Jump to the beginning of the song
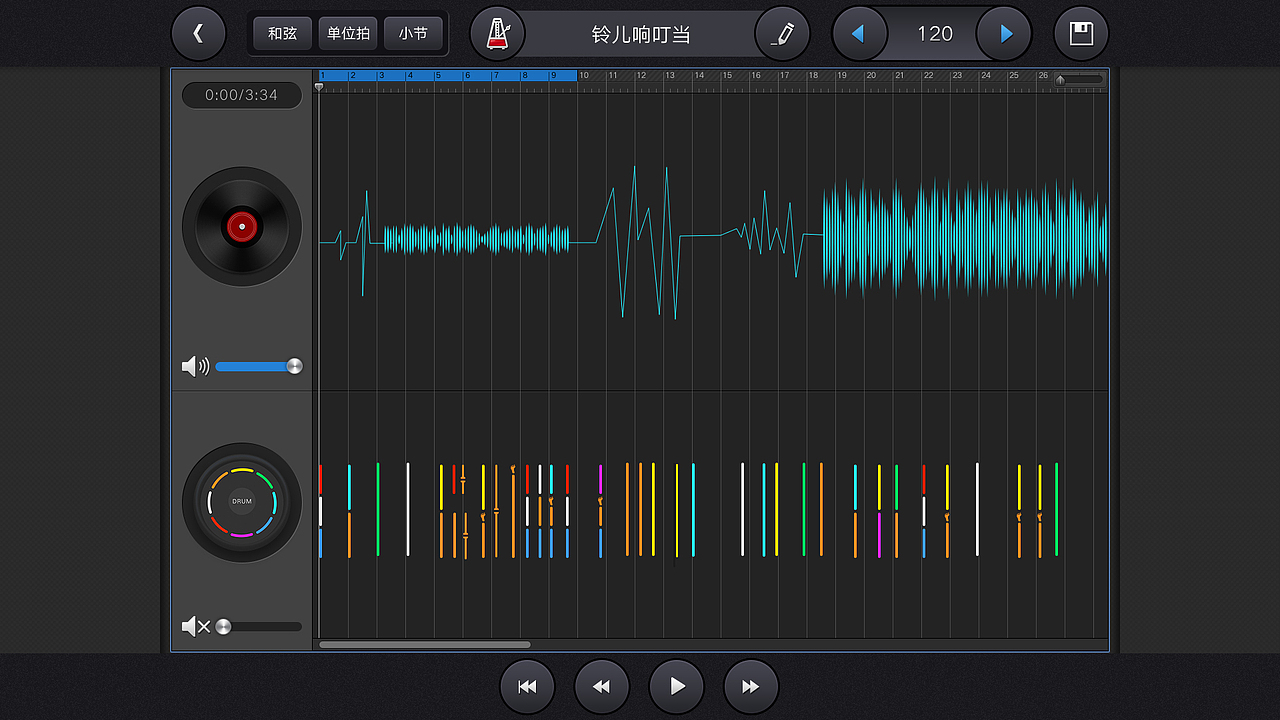The height and width of the screenshot is (720, 1280). tap(527, 687)
